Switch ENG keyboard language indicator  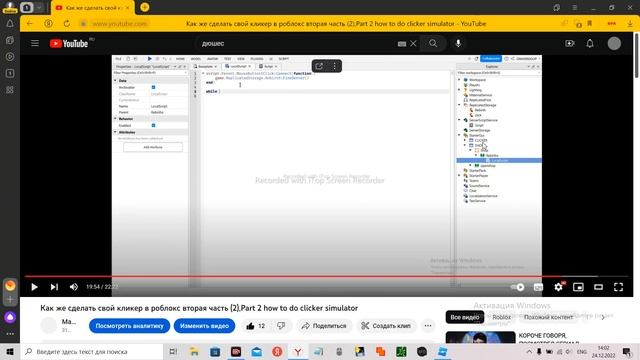(x=582, y=351)
